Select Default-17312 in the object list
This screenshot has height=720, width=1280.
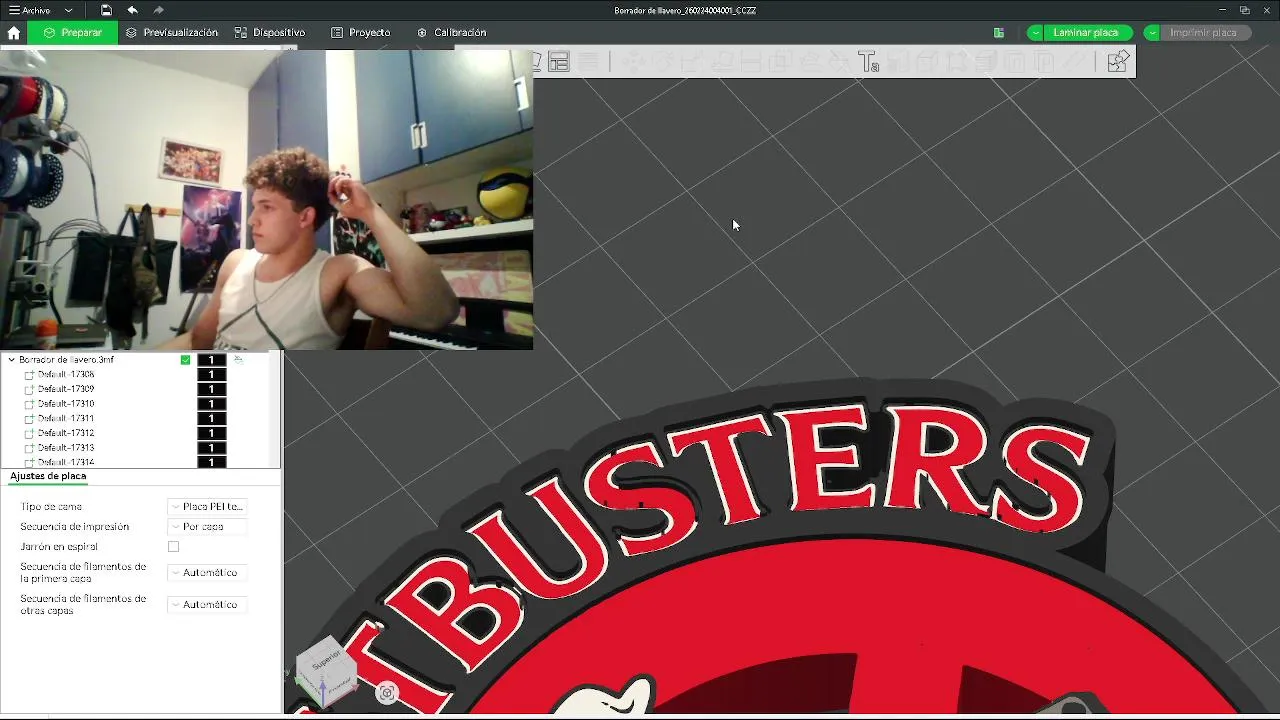[66, 433]
